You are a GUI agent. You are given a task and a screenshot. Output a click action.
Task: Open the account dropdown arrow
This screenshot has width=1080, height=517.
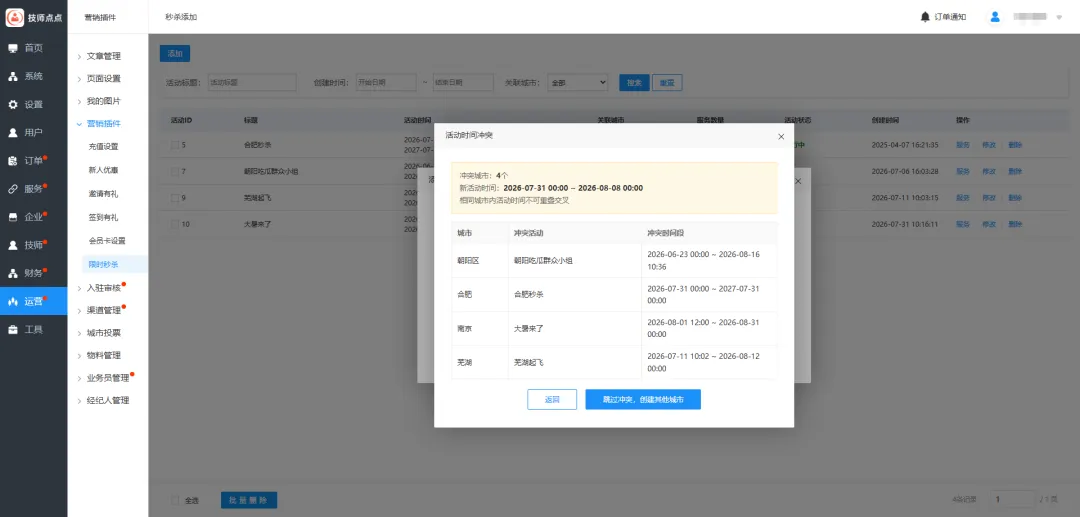1059,17
